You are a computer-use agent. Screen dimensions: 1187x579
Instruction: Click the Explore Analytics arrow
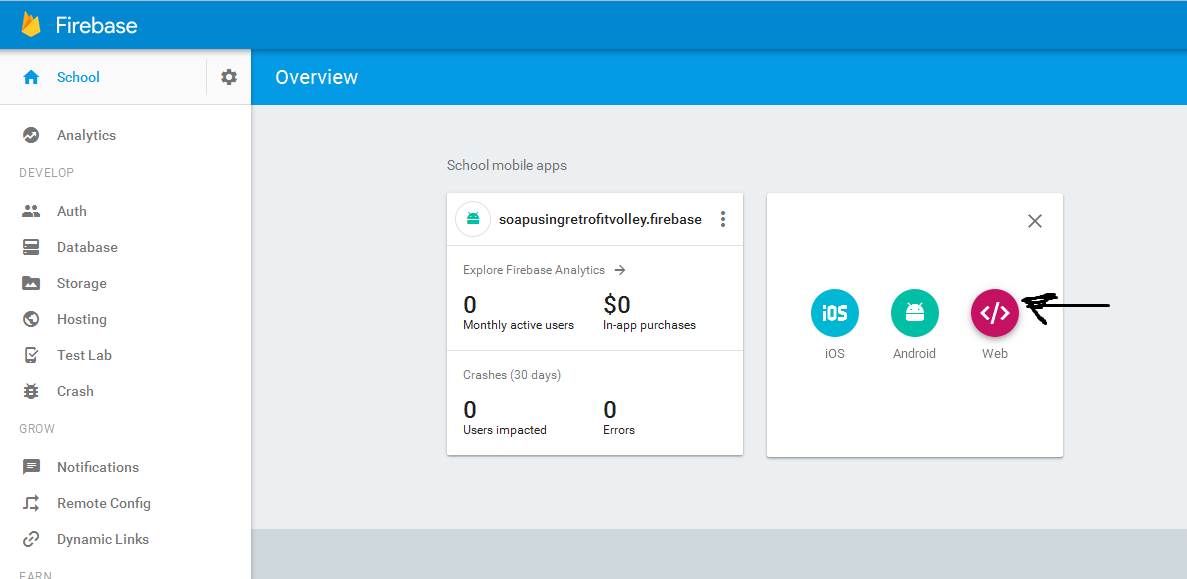[620, 269]
